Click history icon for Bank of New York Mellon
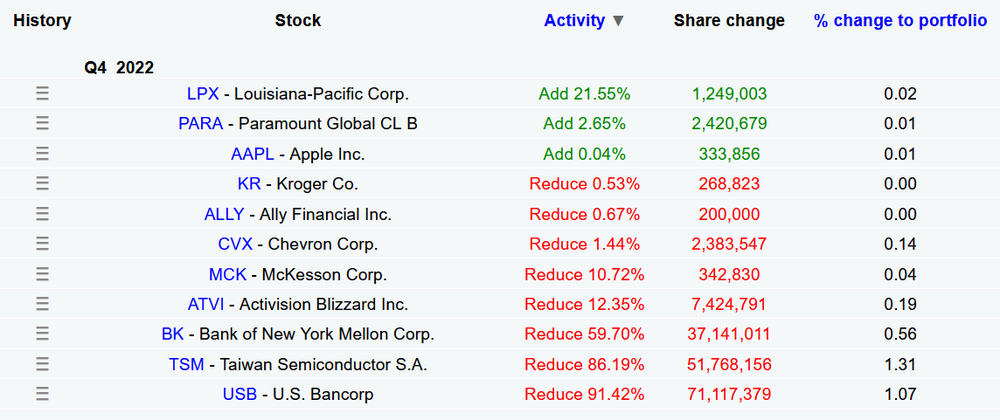Viewport: 1000px width, 420px height. [x=42, y=334]
